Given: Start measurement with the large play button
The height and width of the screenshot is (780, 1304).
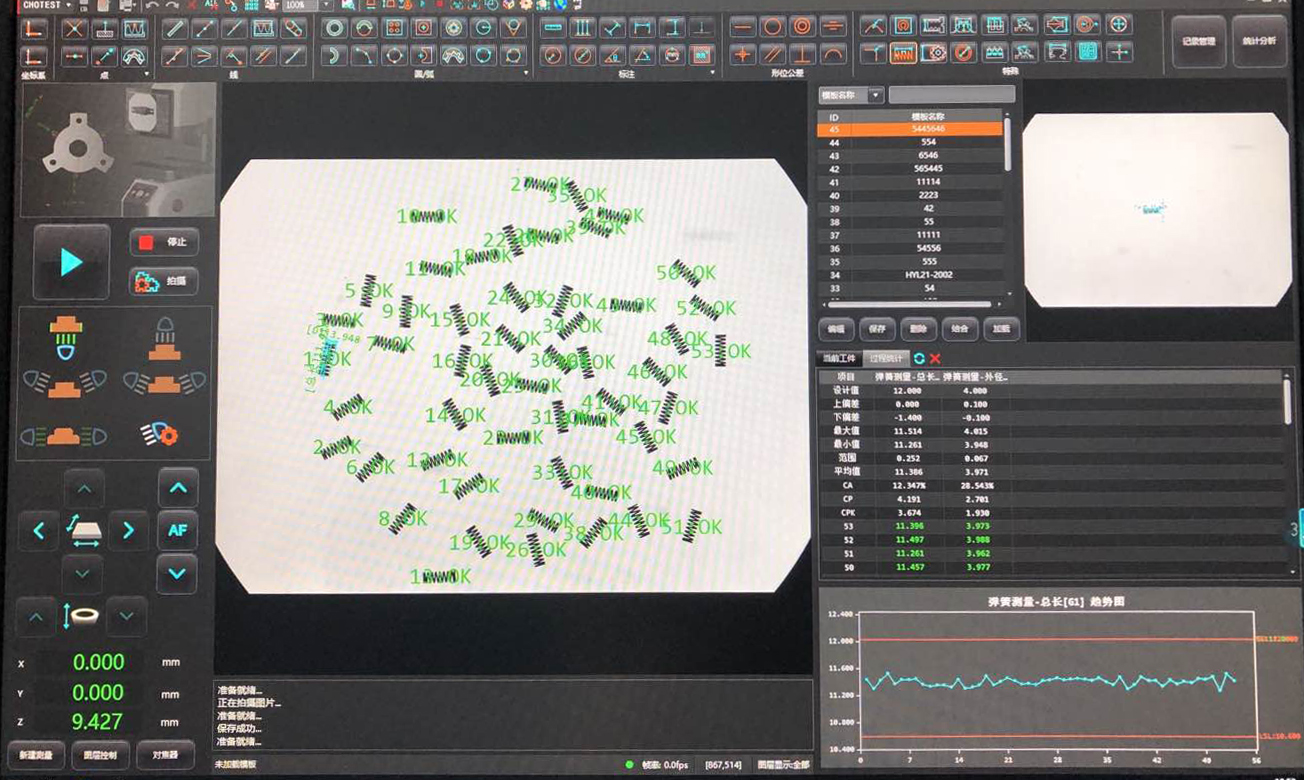Looking at the screenshot, I should [71, 262].
